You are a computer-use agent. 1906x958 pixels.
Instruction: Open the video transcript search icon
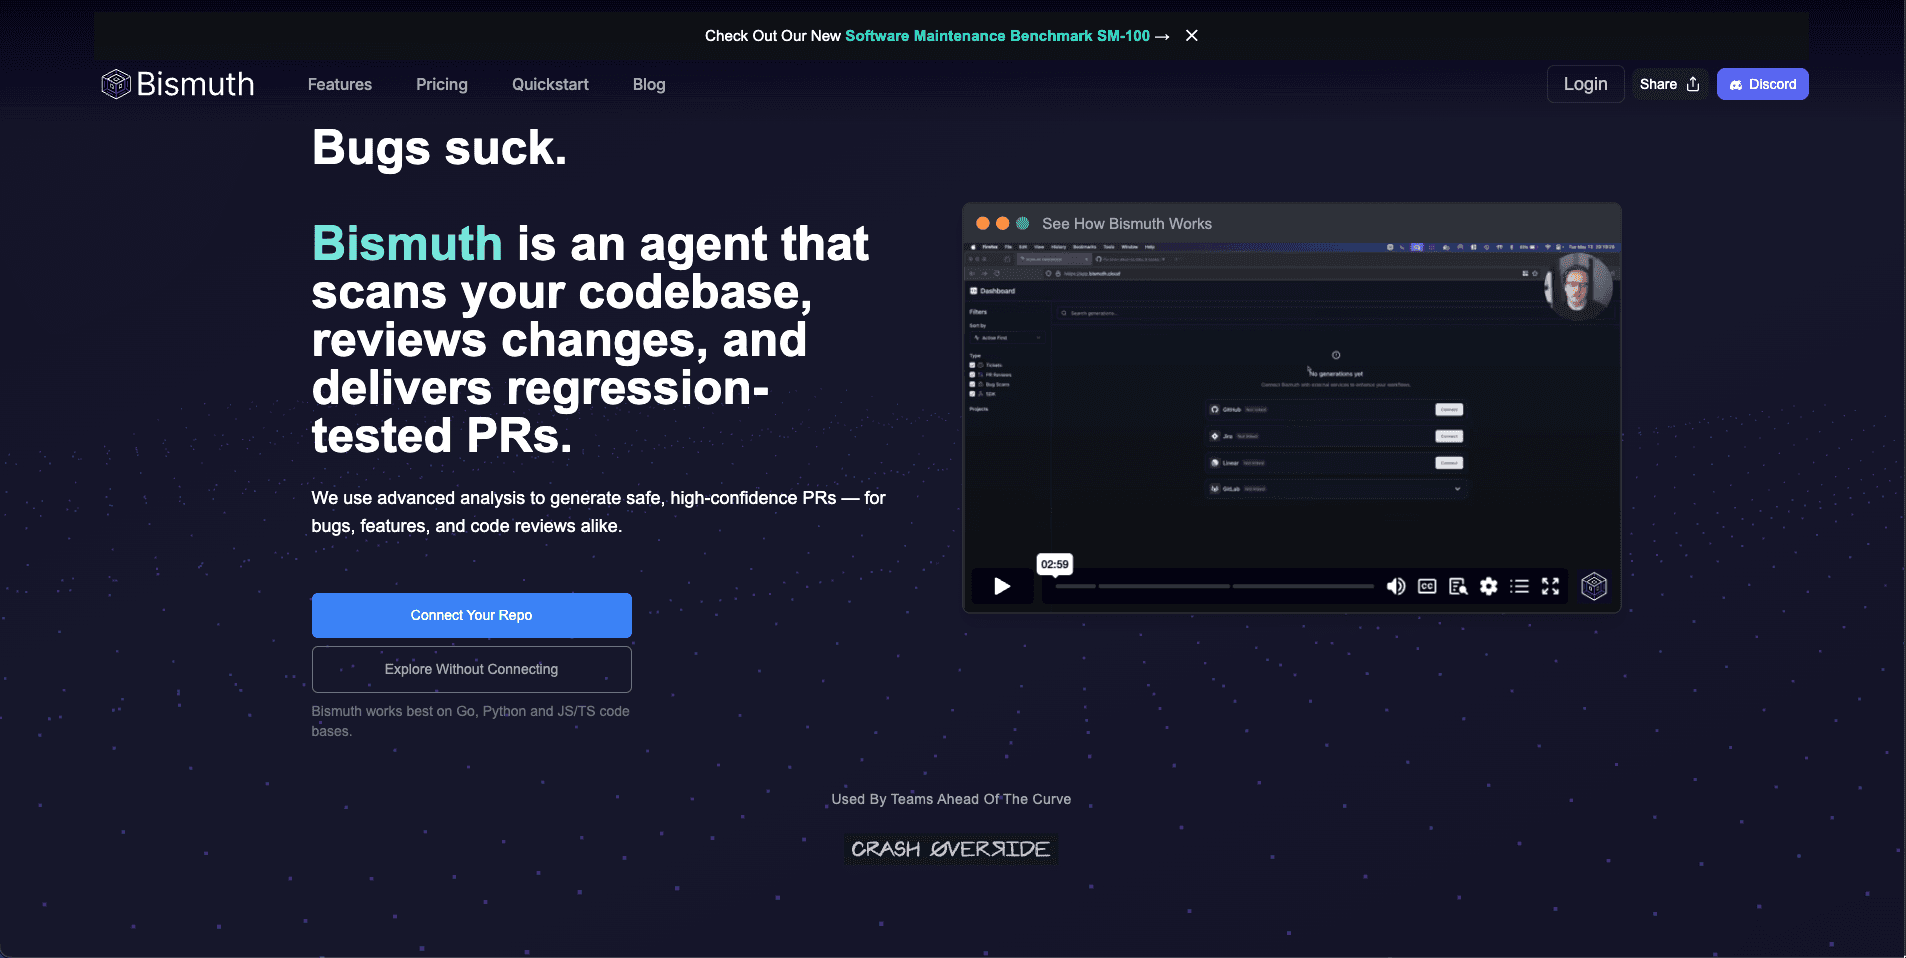click(x=1458, y=586)
